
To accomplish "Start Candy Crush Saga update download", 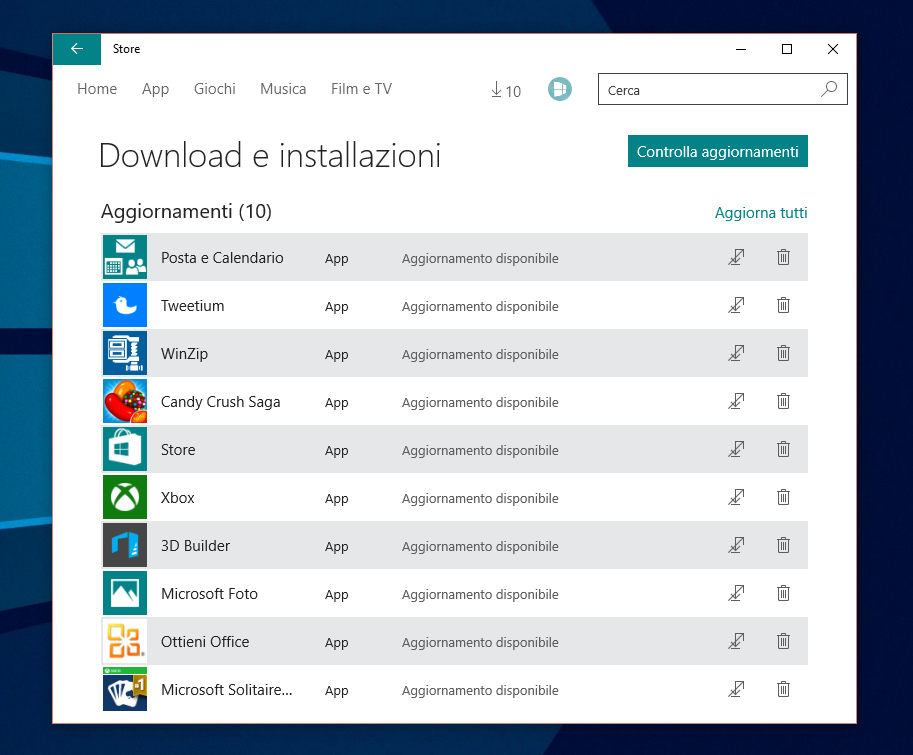I will (737, 401).
